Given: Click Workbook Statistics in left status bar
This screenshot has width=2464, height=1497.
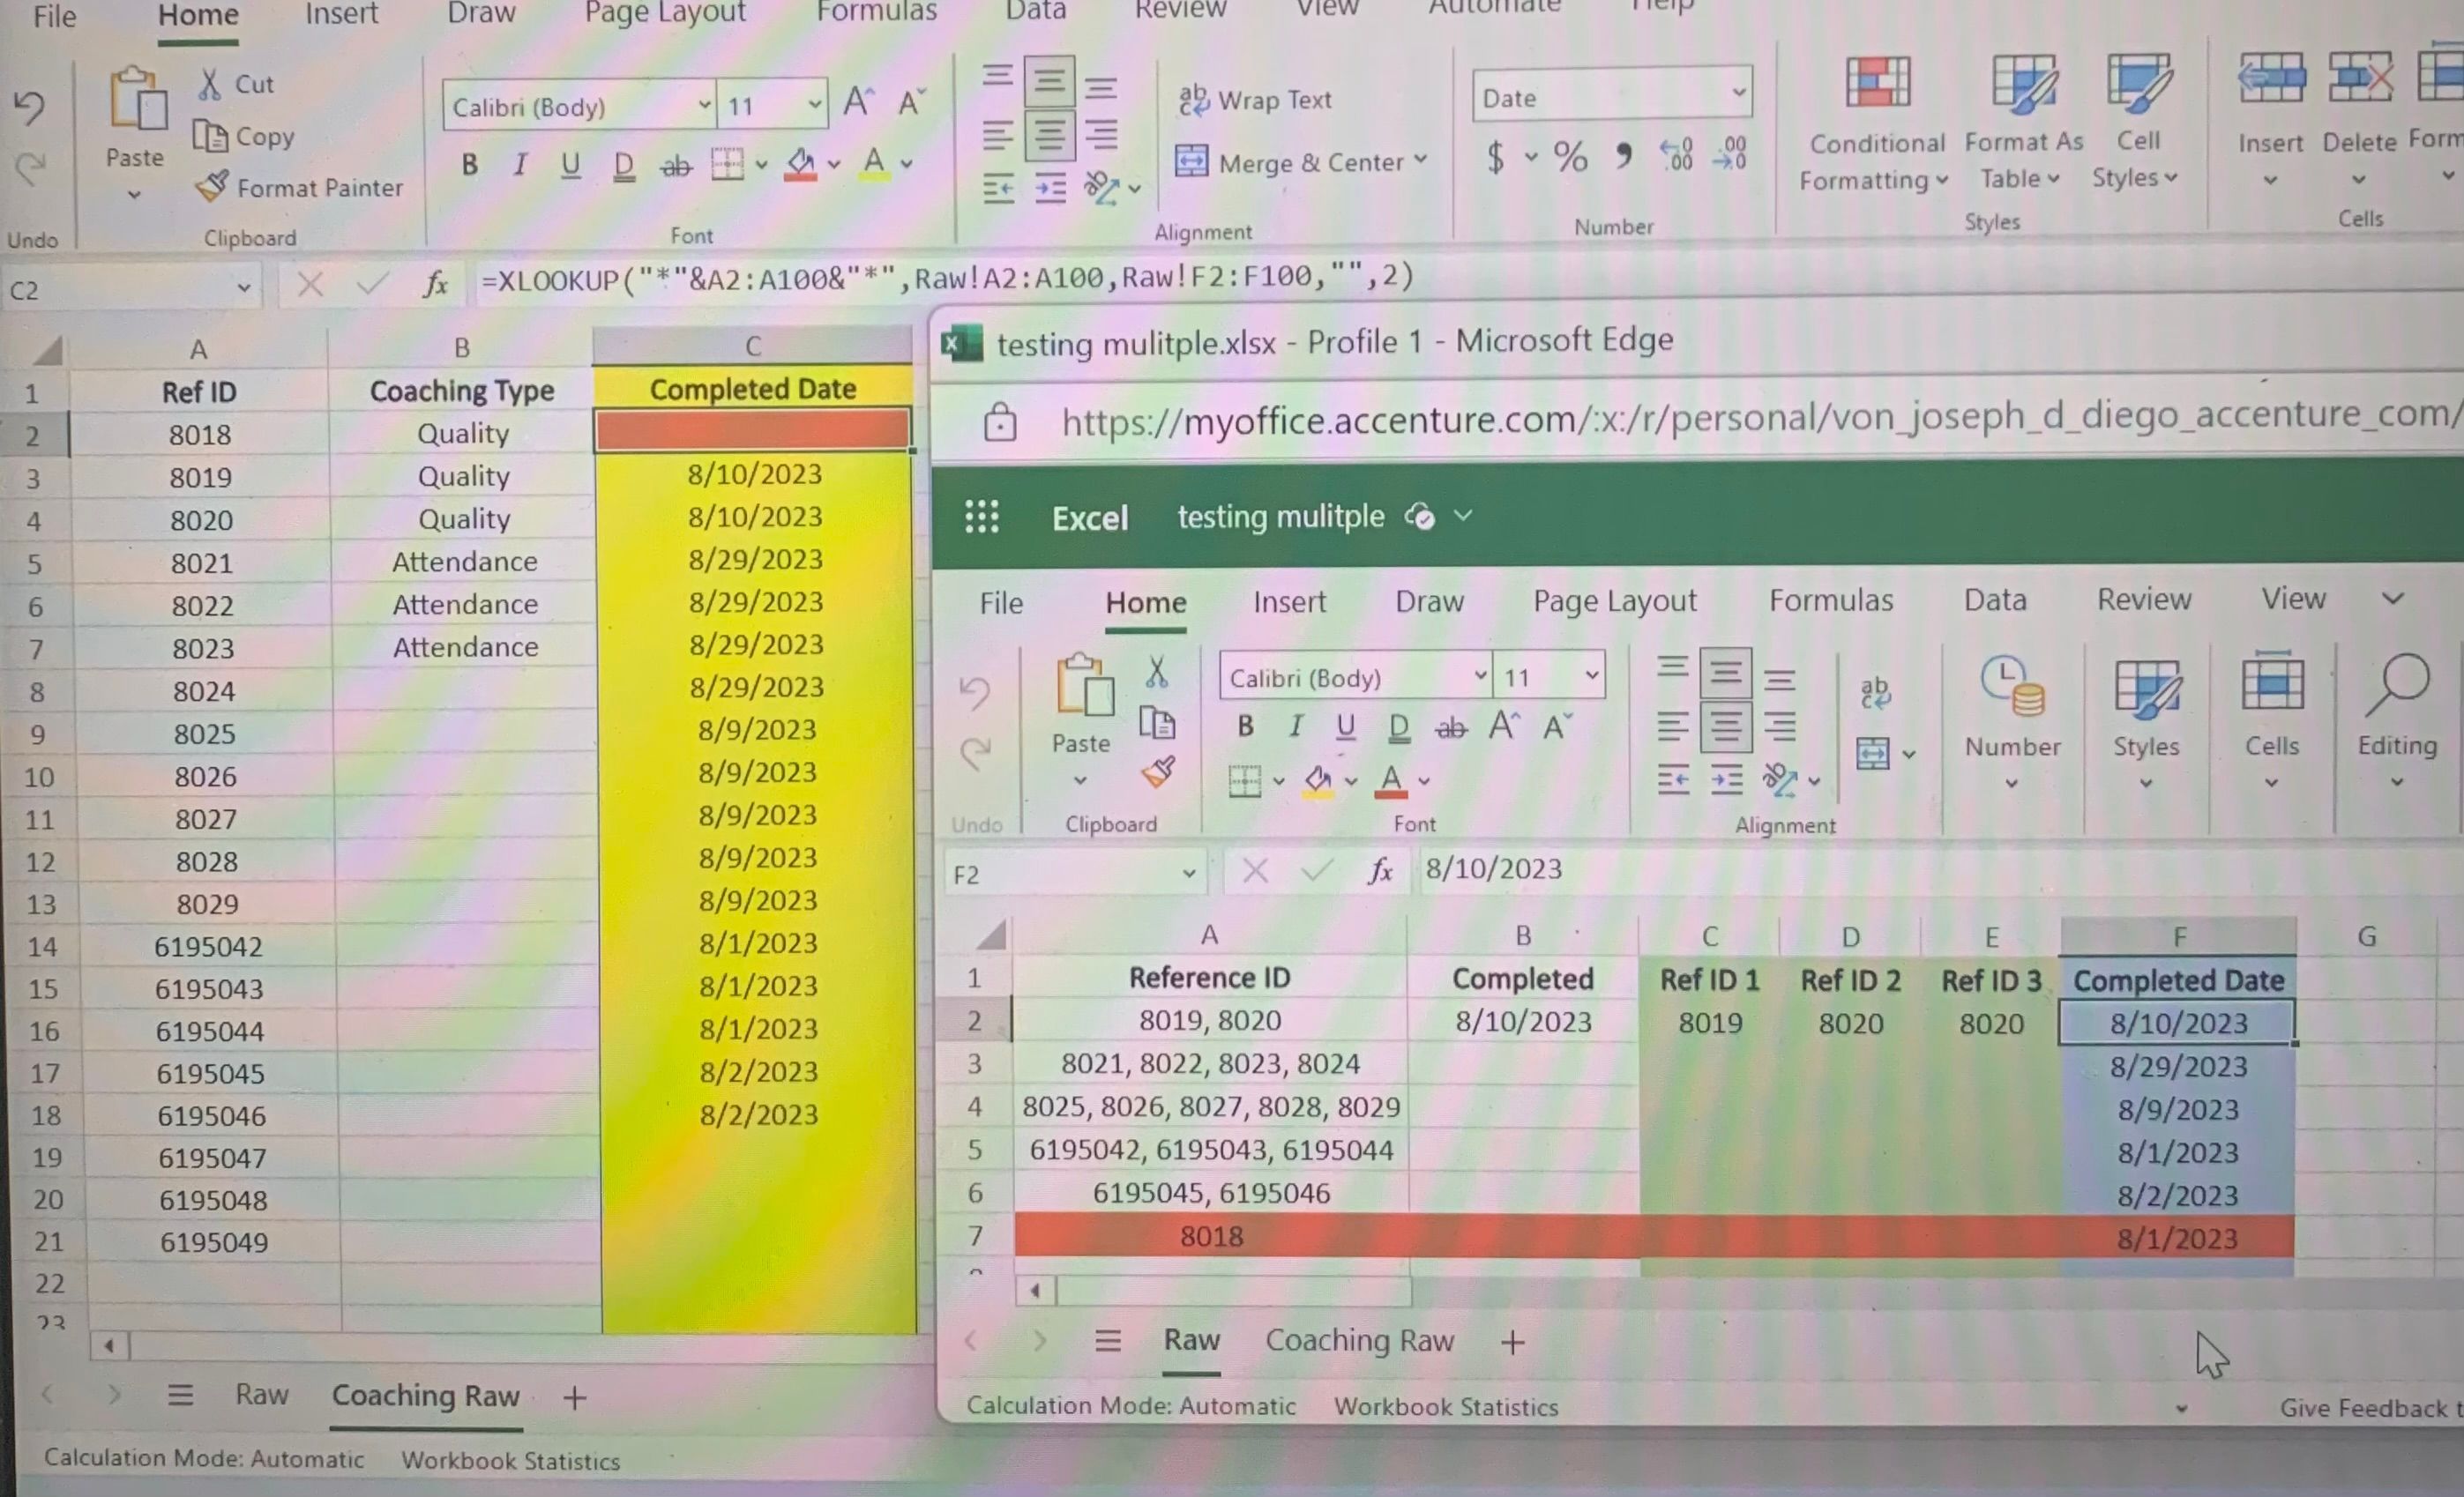Looking at the screenshot, I should click(510, 1461).
